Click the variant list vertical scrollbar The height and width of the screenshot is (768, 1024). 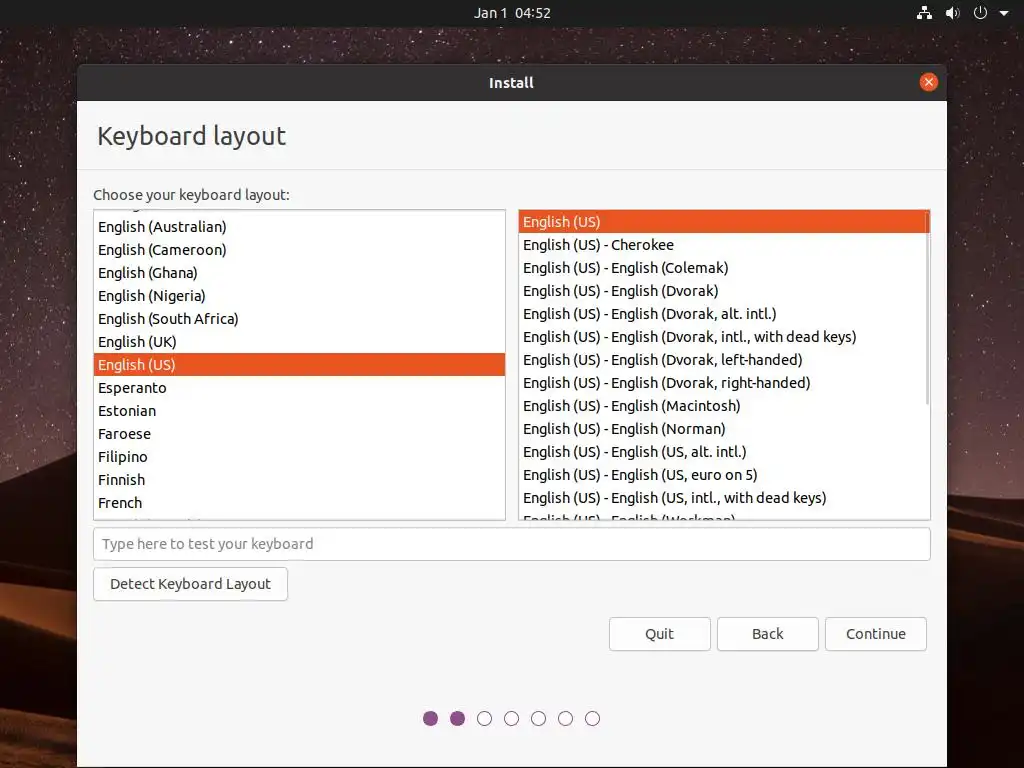point(927,307)
